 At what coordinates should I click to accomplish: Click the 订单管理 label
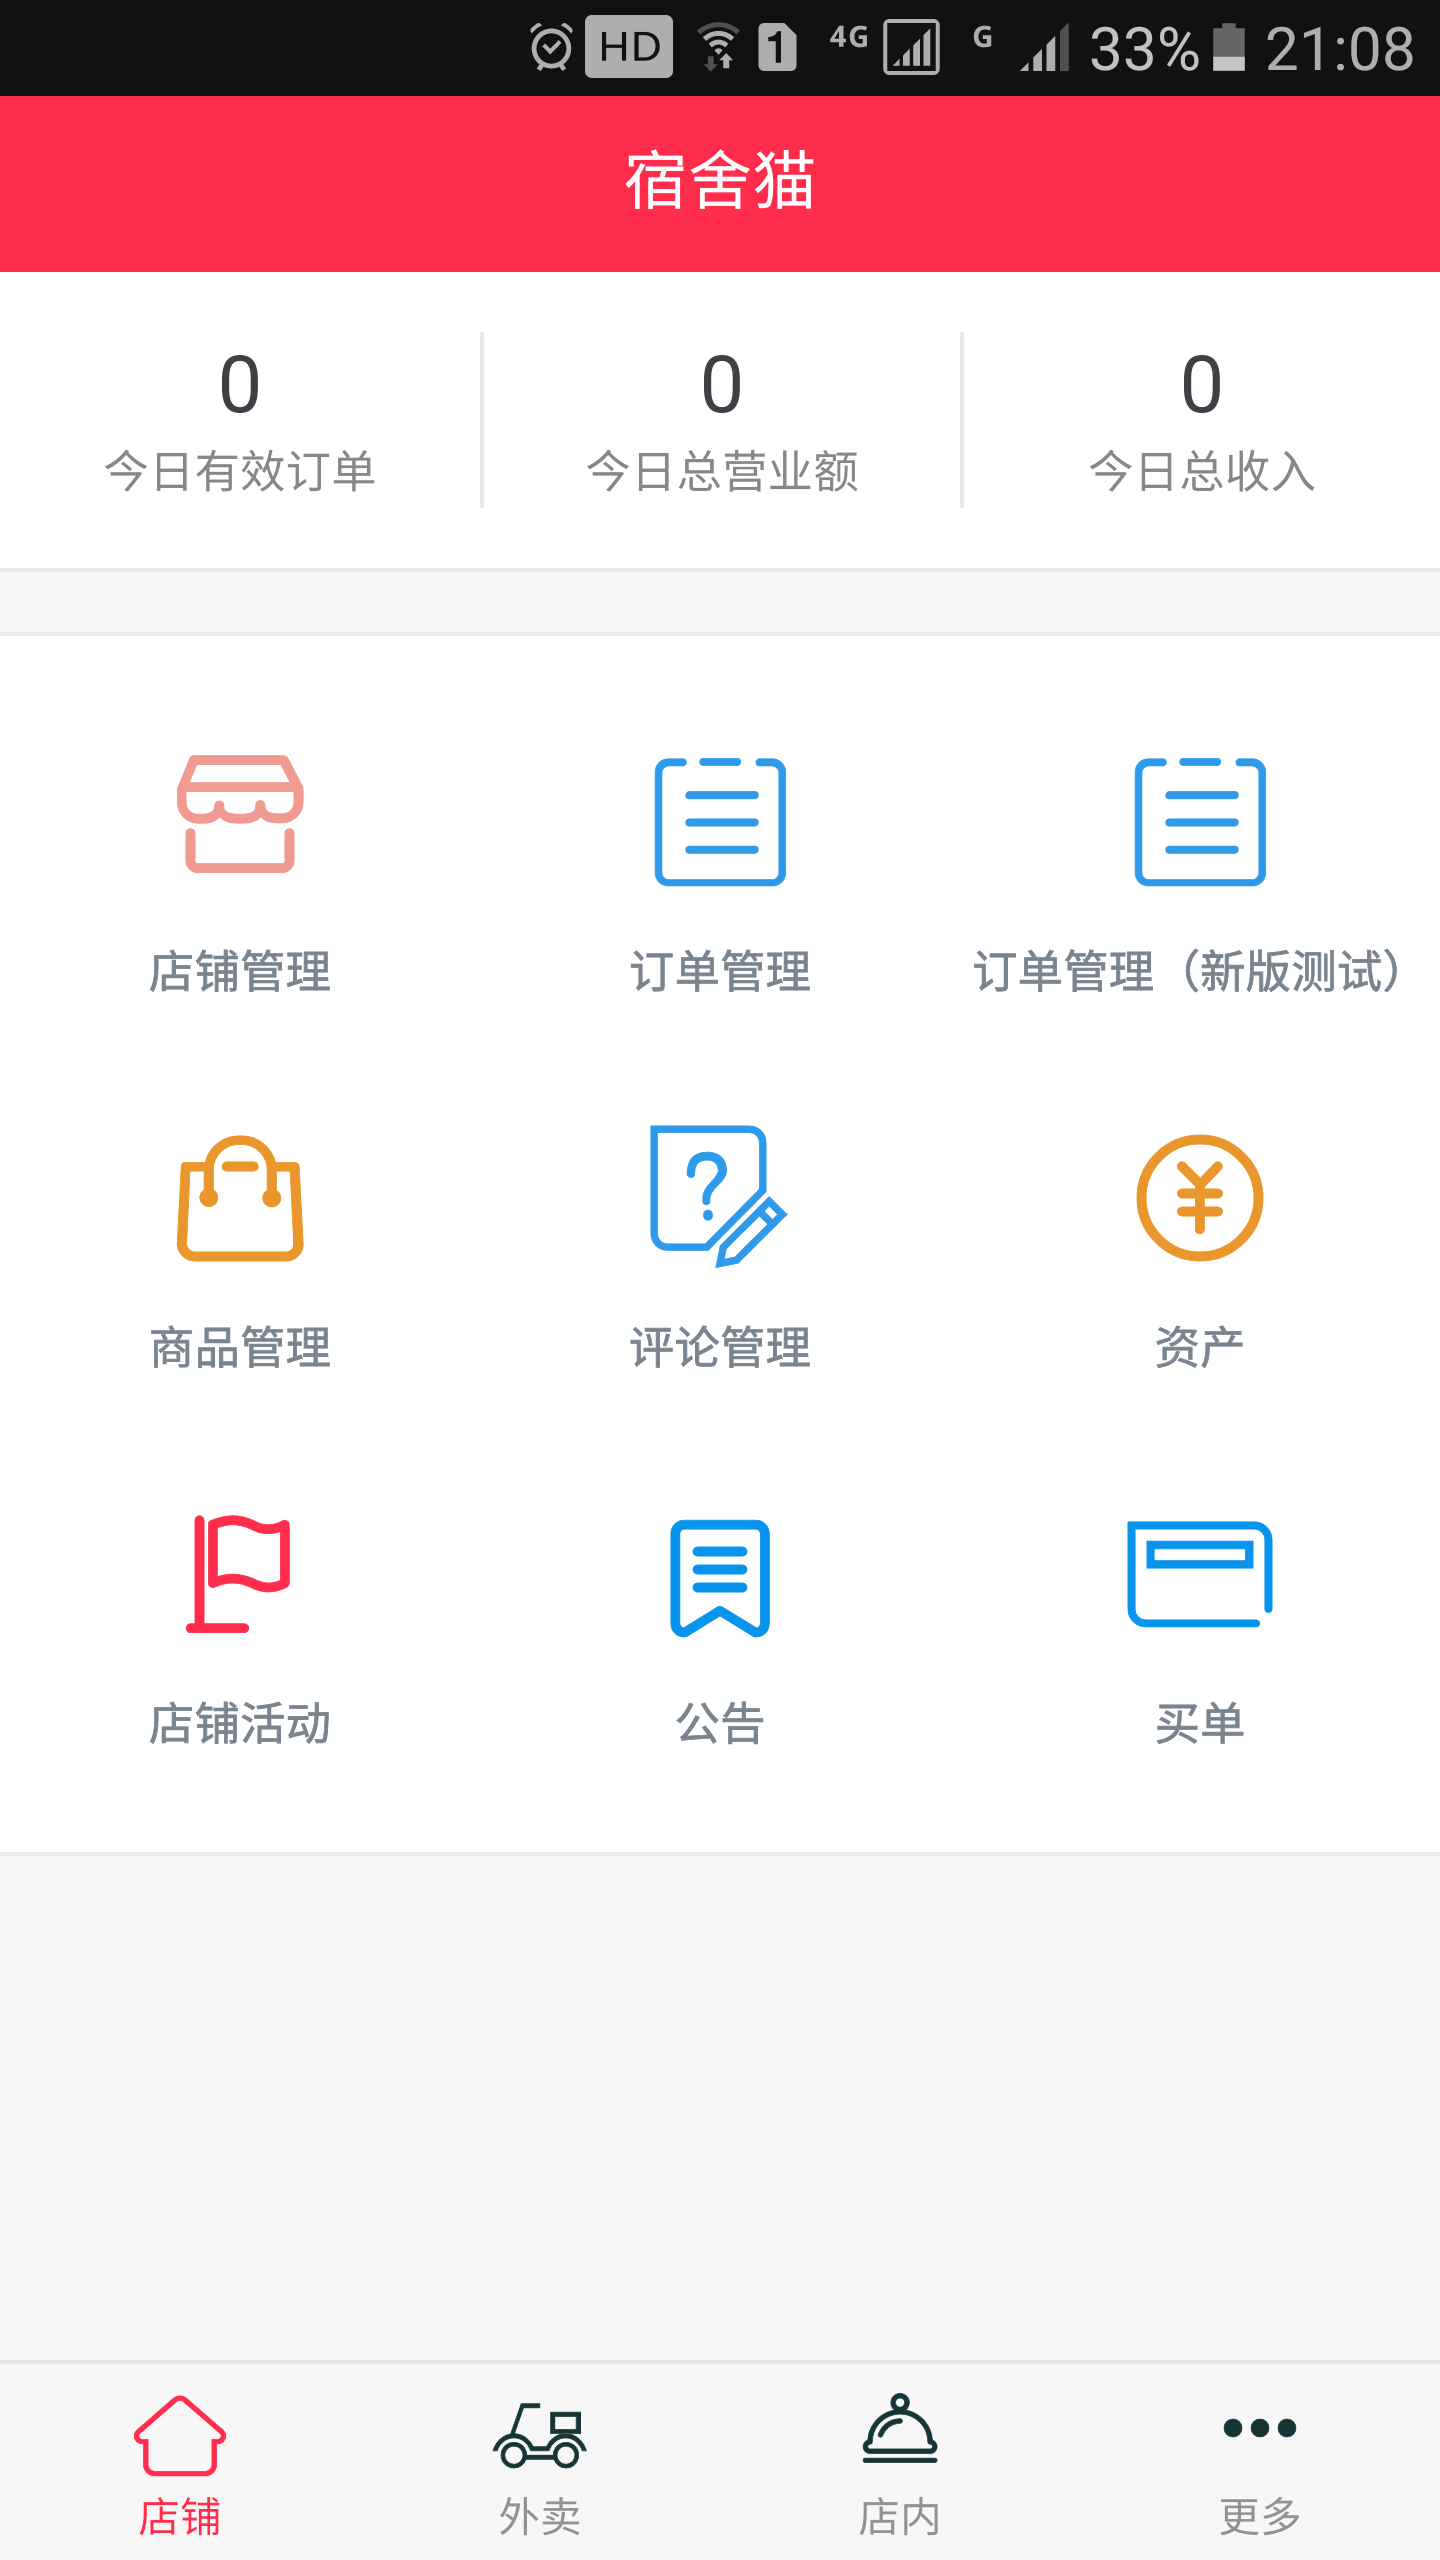(720, 972)
